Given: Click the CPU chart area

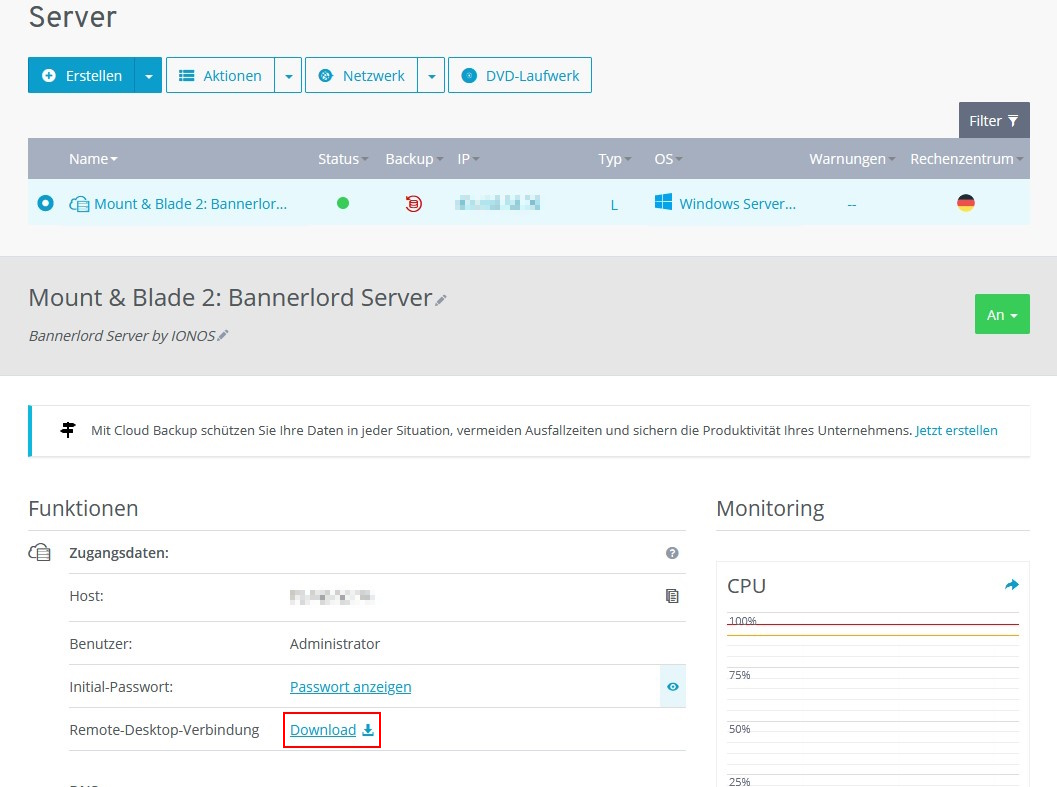Looking at the screenshot, I should tap(873, 699).
